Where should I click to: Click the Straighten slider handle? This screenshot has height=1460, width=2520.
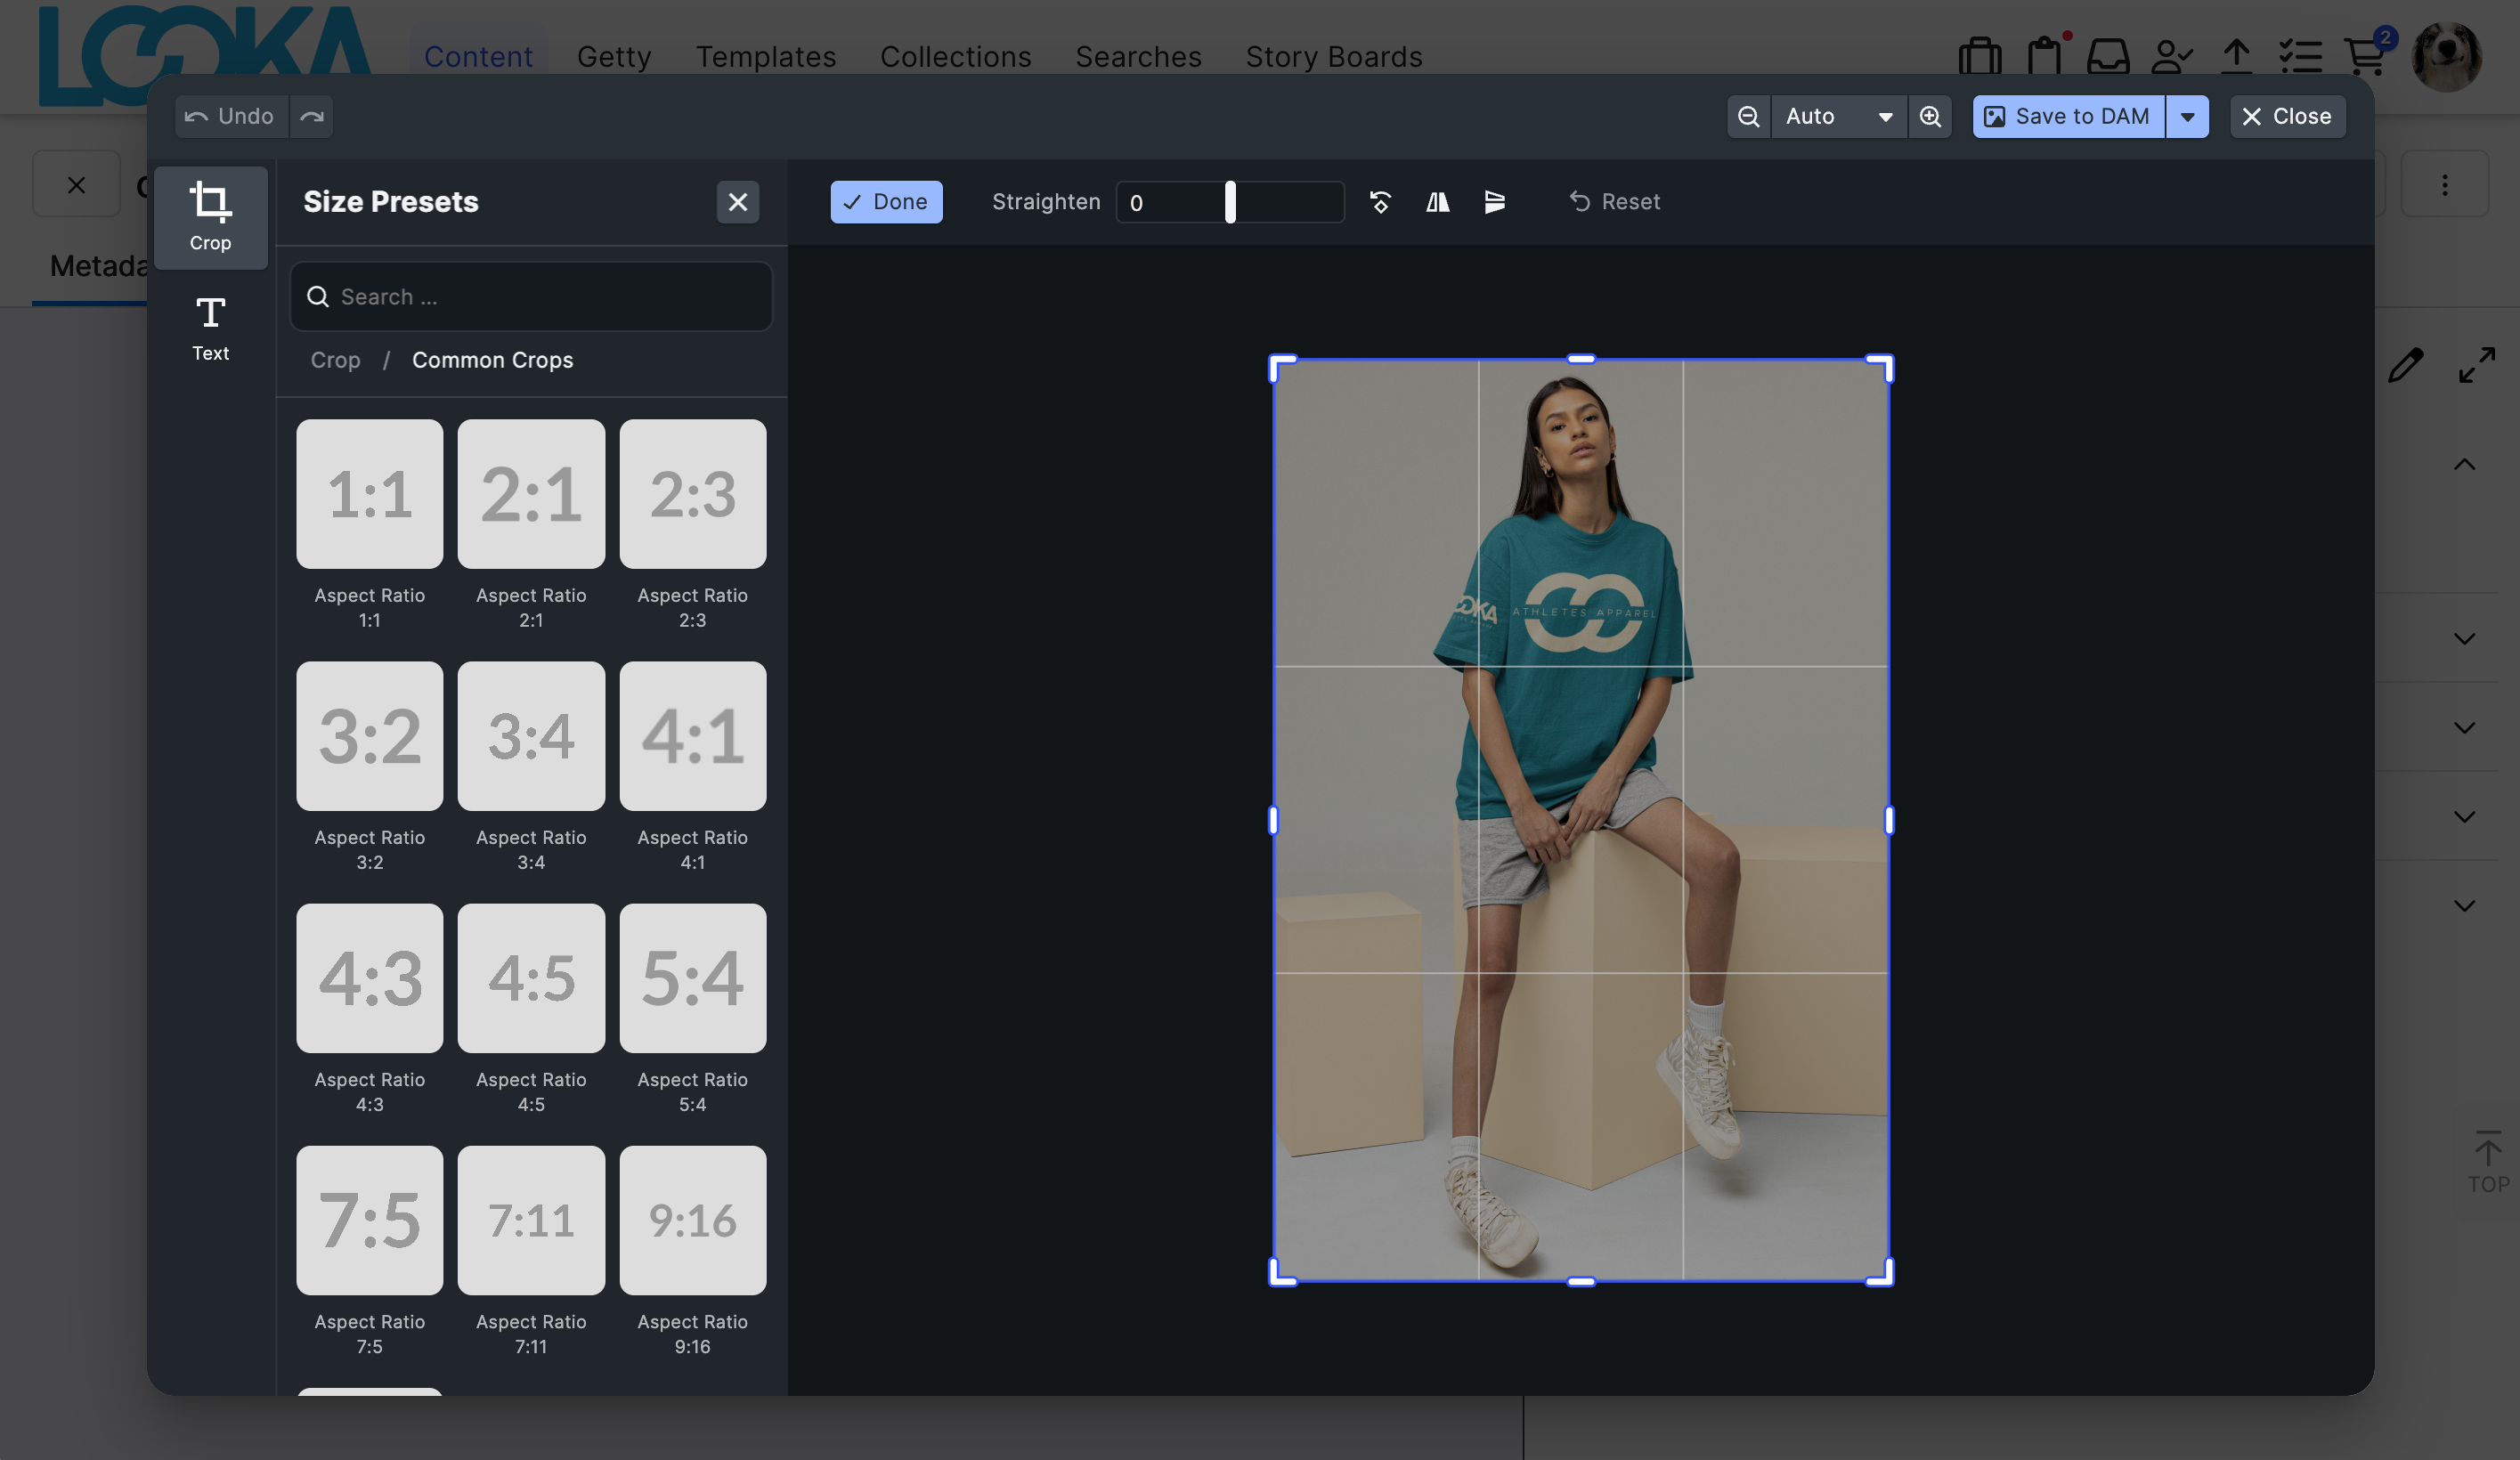click(1230, 202)
